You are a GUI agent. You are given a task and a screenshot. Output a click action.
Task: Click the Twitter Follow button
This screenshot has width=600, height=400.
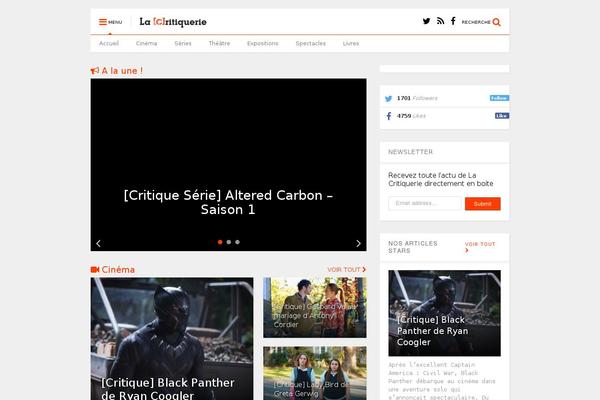[499, 98]
